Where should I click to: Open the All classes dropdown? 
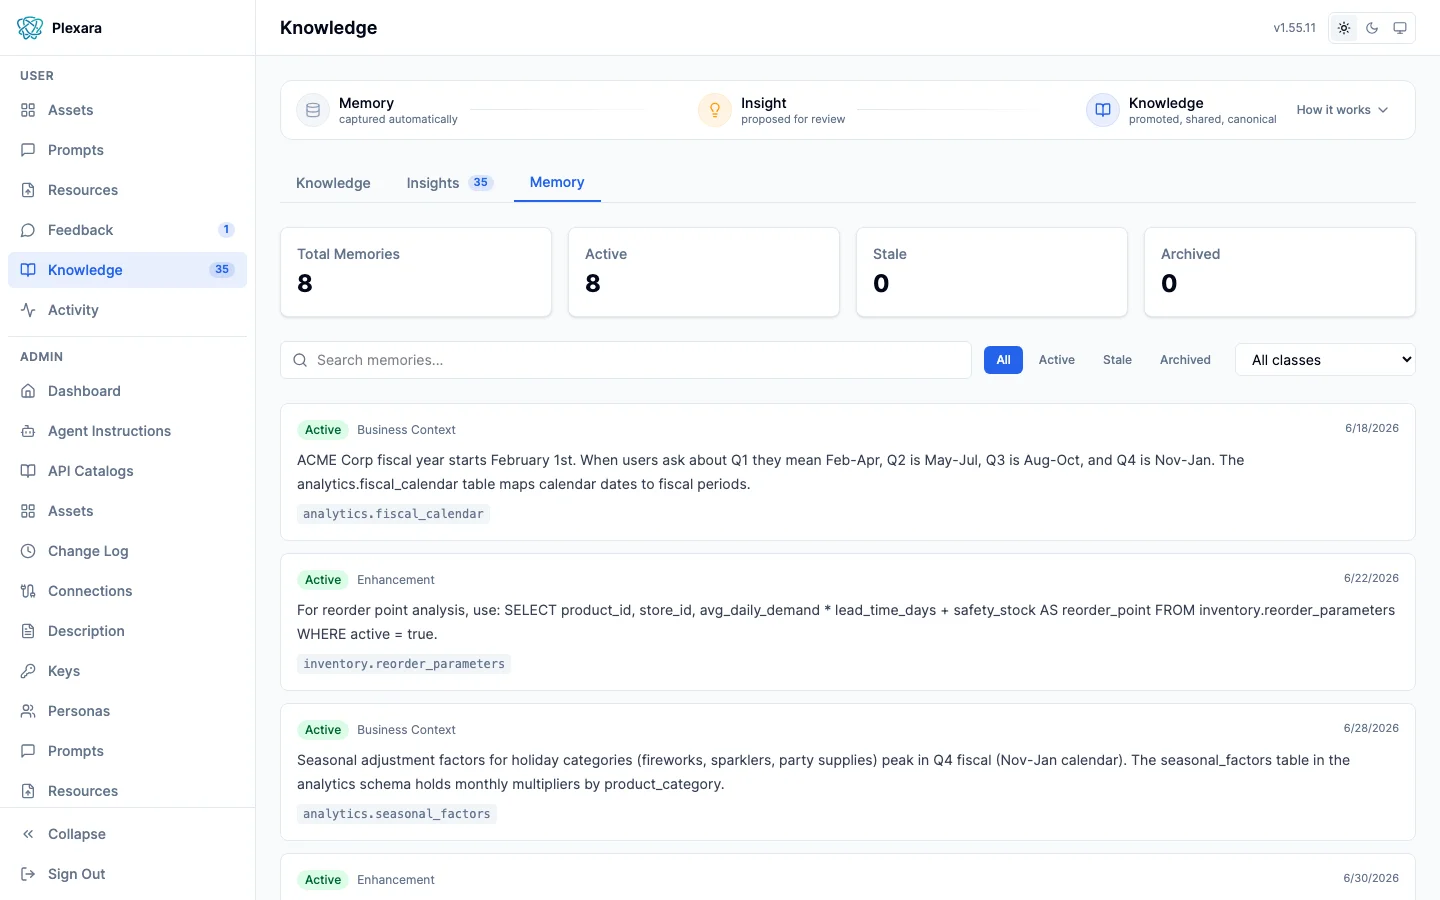(1326, 360)
